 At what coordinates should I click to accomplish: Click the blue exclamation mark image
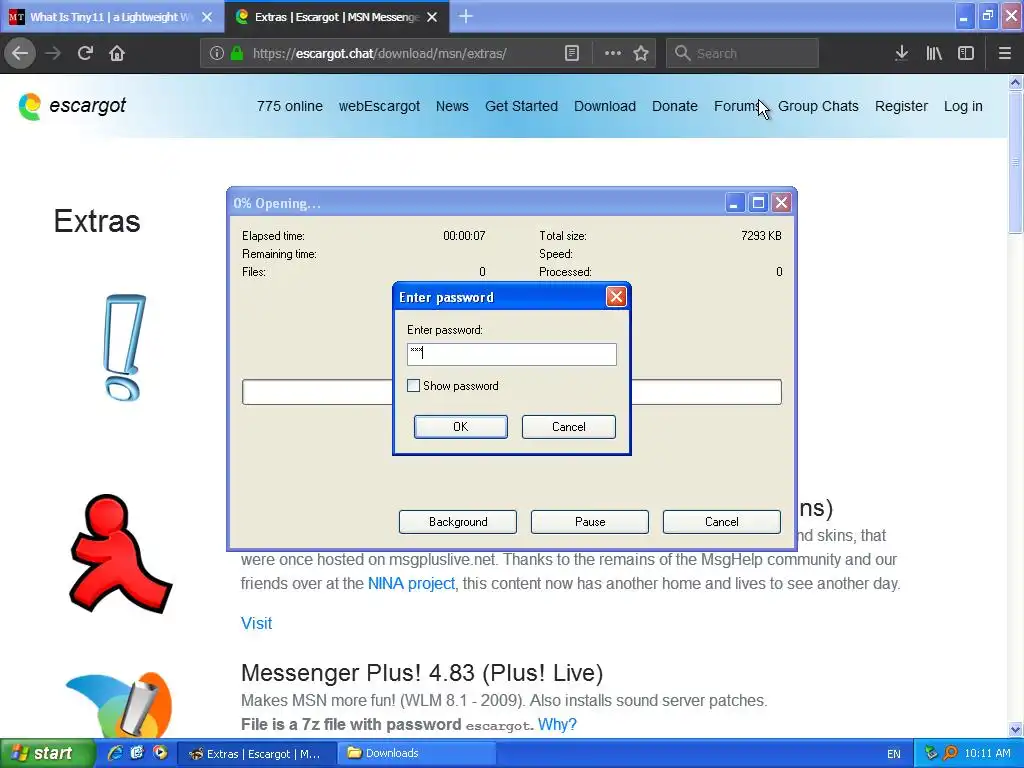point(124,347)
